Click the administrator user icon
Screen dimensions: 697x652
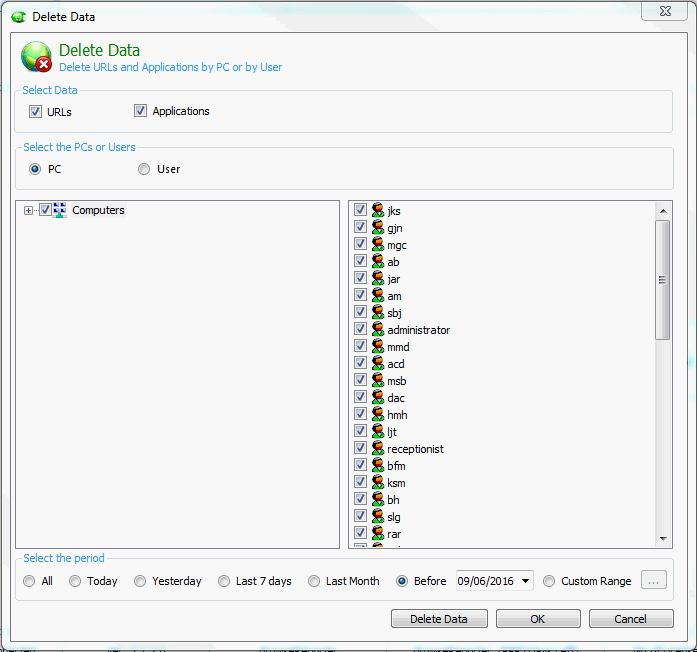pos(377,329)
